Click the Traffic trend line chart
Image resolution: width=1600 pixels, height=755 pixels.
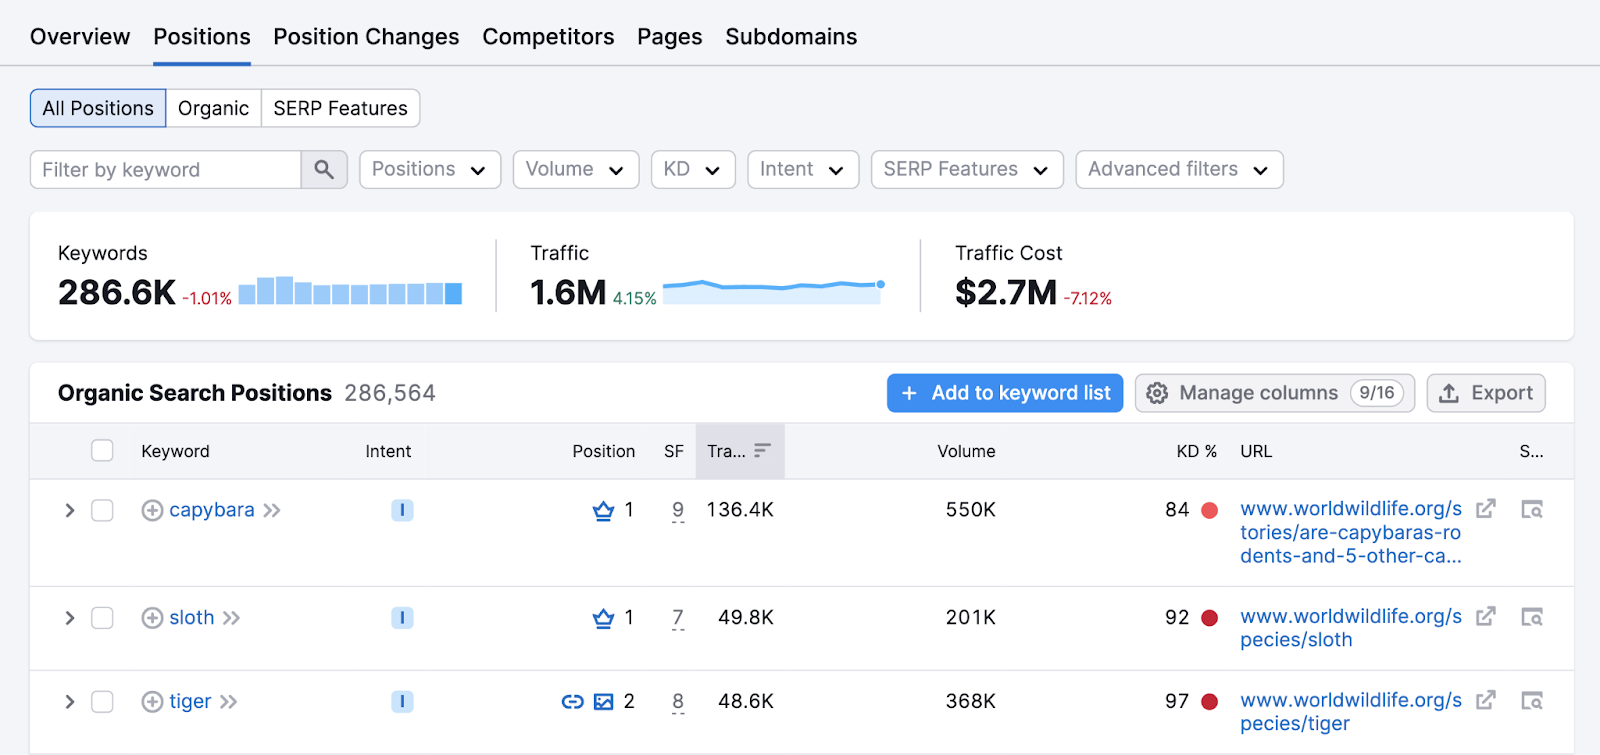[772, 291]
